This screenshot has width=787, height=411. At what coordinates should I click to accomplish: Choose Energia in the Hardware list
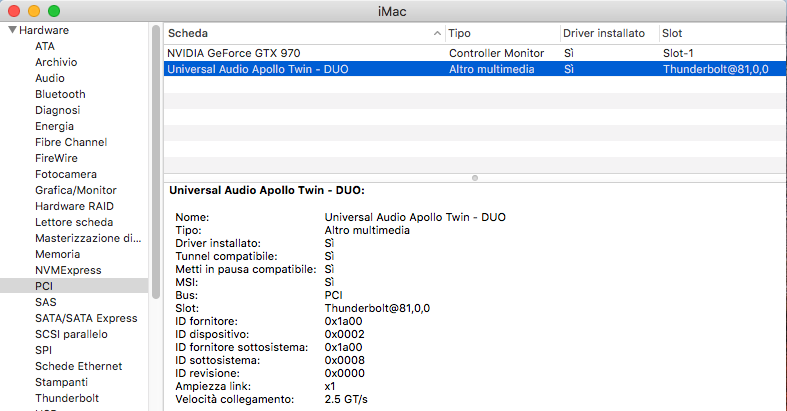(54, 126)
